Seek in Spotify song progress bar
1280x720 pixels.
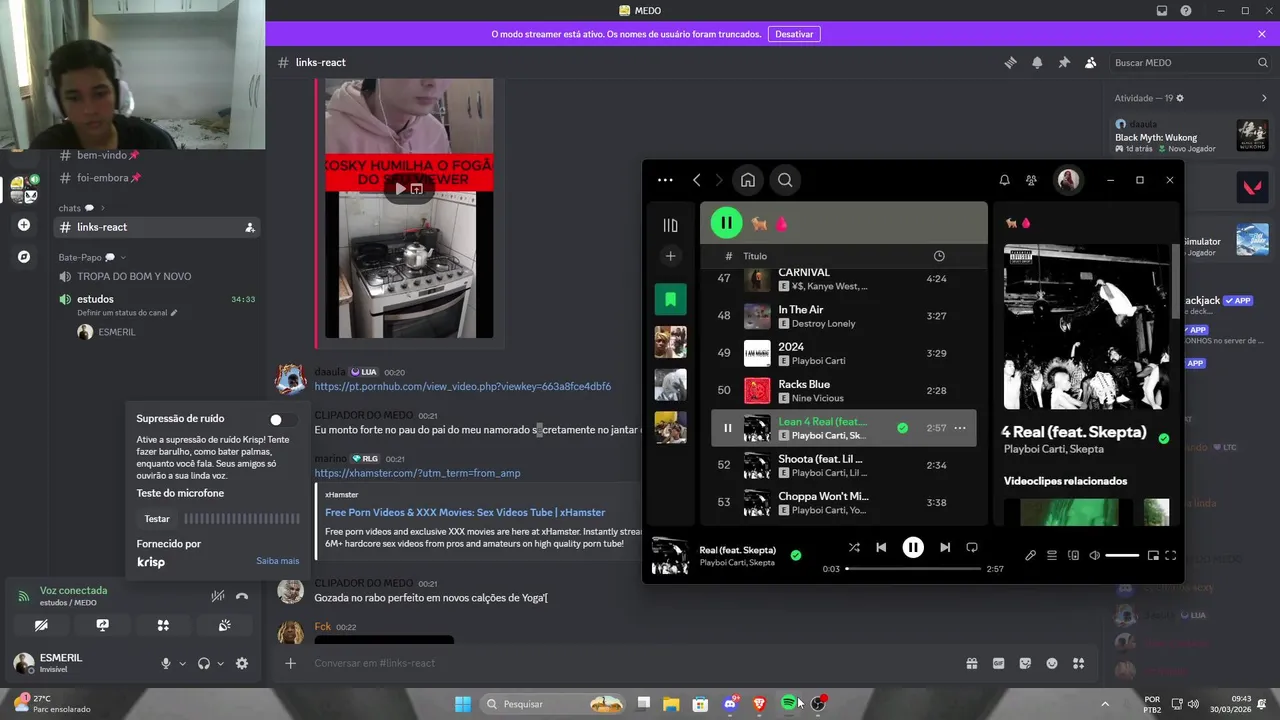(913, 568)
